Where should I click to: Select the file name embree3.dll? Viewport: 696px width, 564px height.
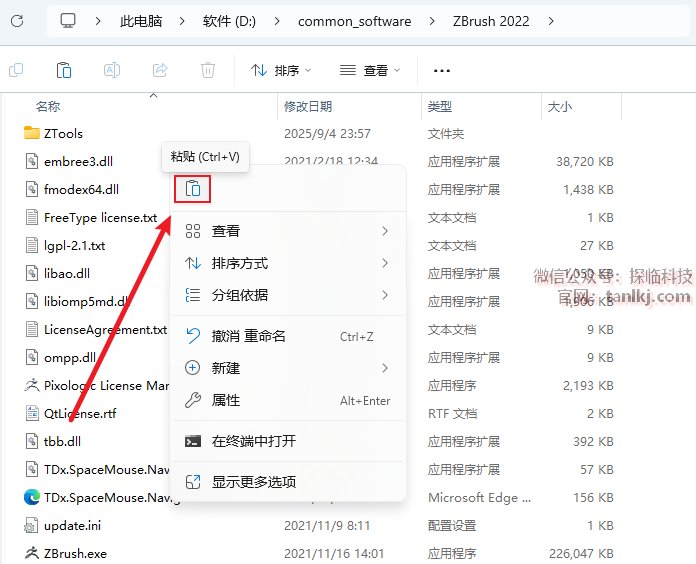(x=79, y=161)
